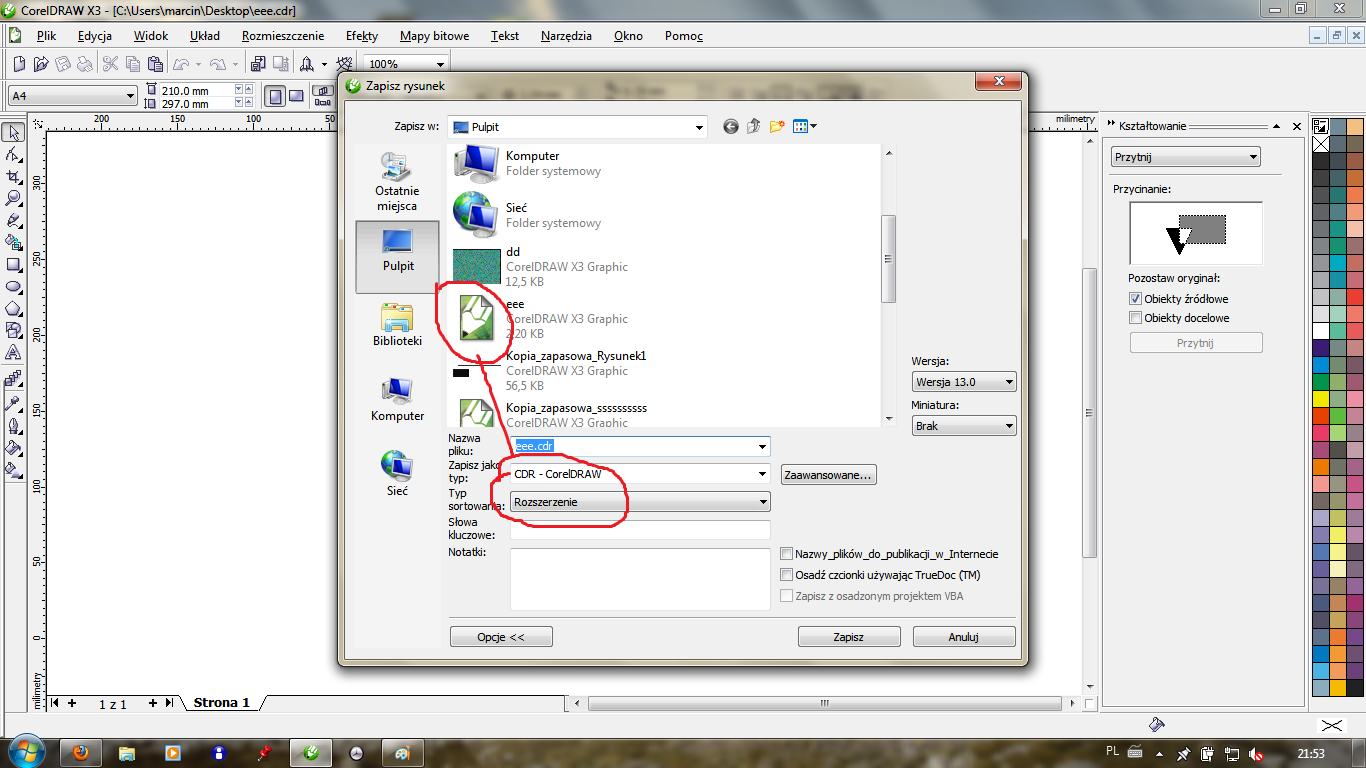Screen dimensions: 1366x768
Task: Click the Zapisz button
Action: pos(848,637)
